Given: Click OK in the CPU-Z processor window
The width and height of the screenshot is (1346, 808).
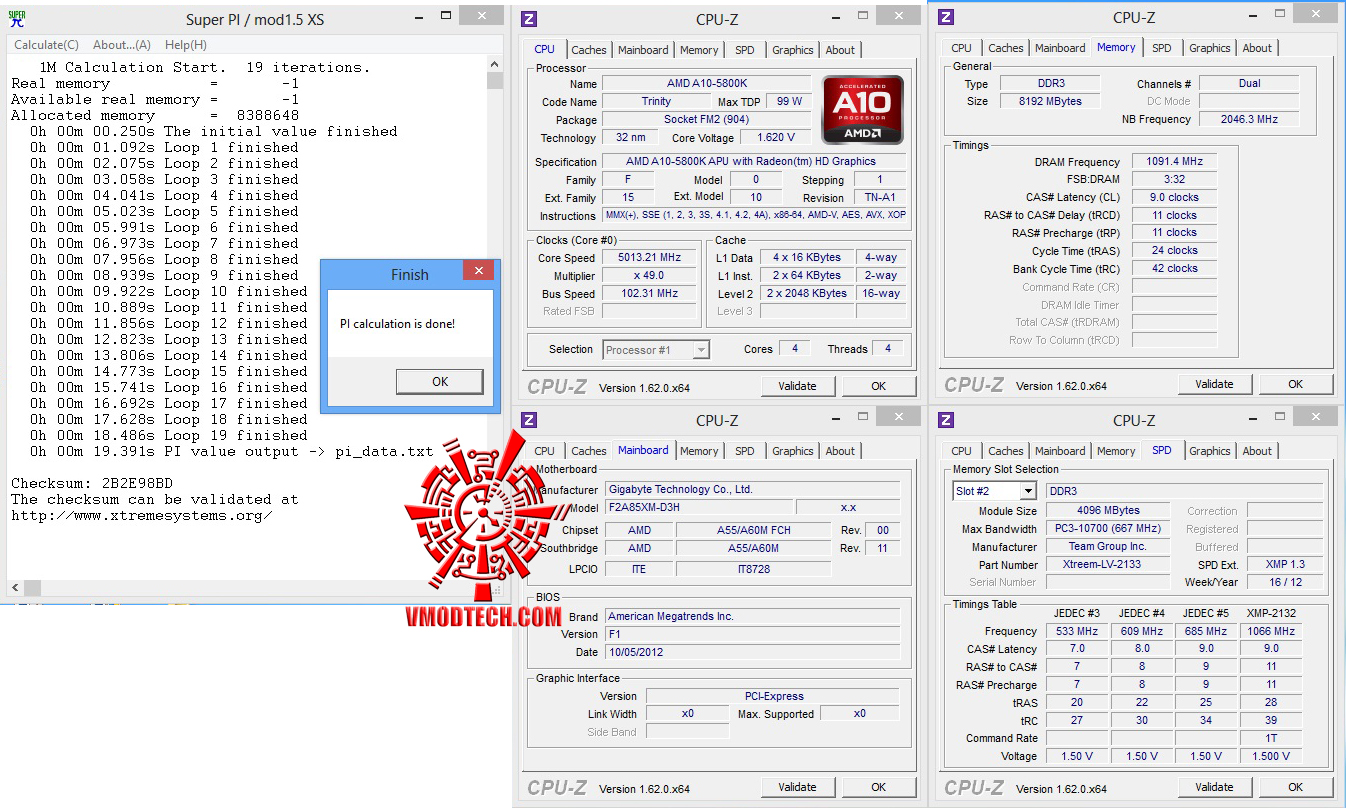Looking at the screenshot, I should tap(878, 386).
